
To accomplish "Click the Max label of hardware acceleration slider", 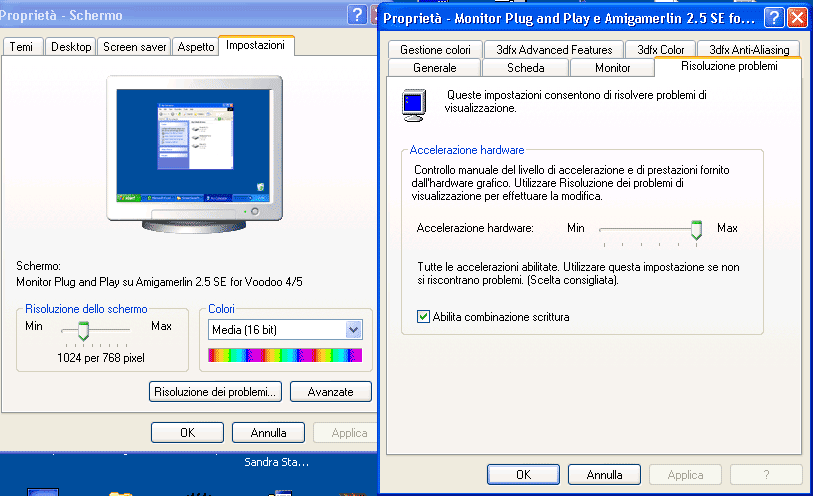I will tap(727, 228).
